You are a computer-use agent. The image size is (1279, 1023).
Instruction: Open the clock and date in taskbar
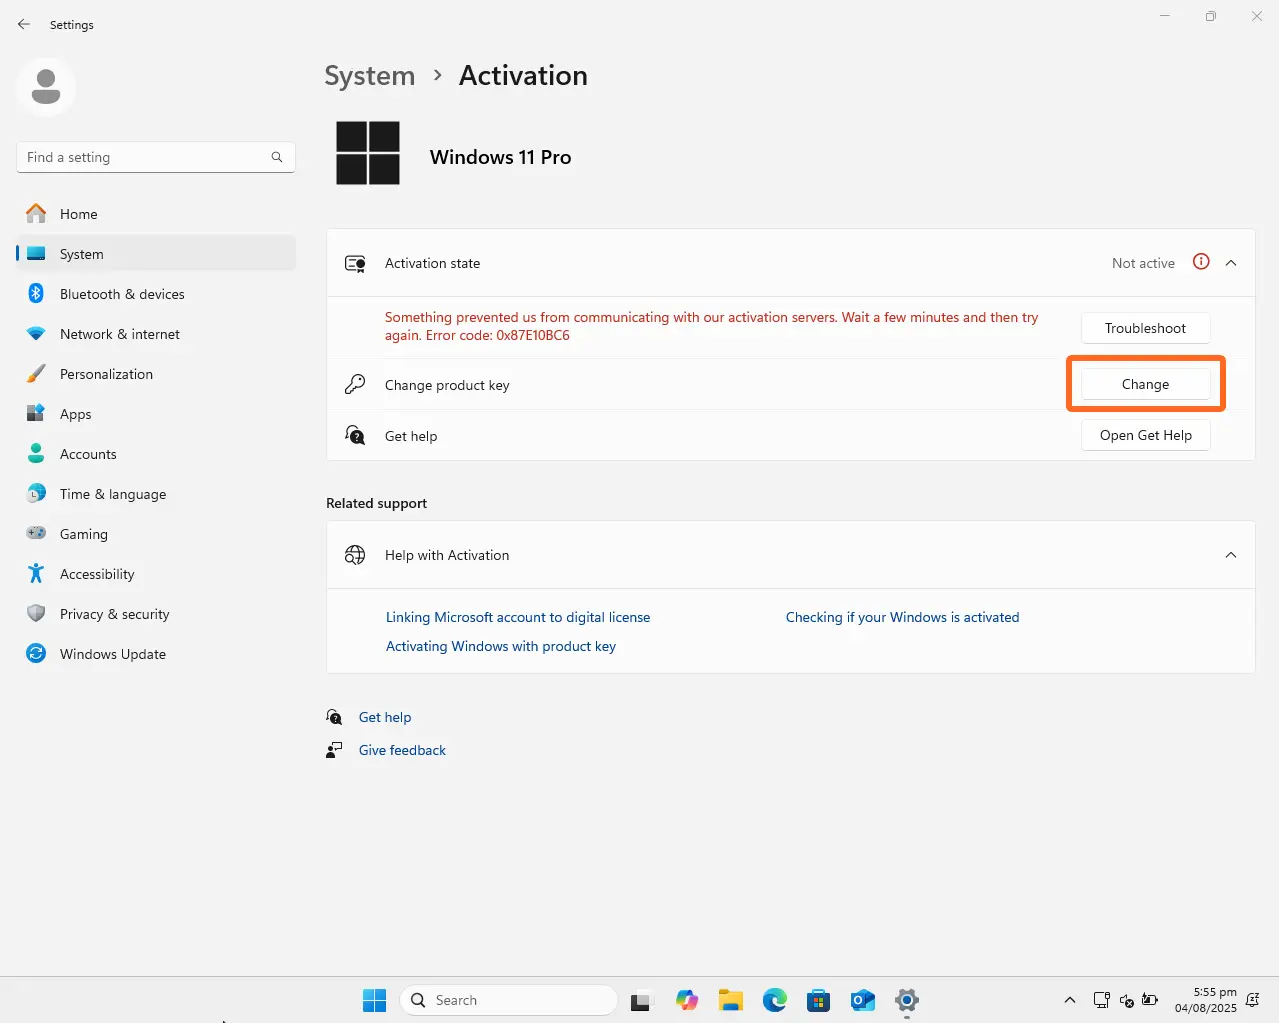[1205, 1000]
